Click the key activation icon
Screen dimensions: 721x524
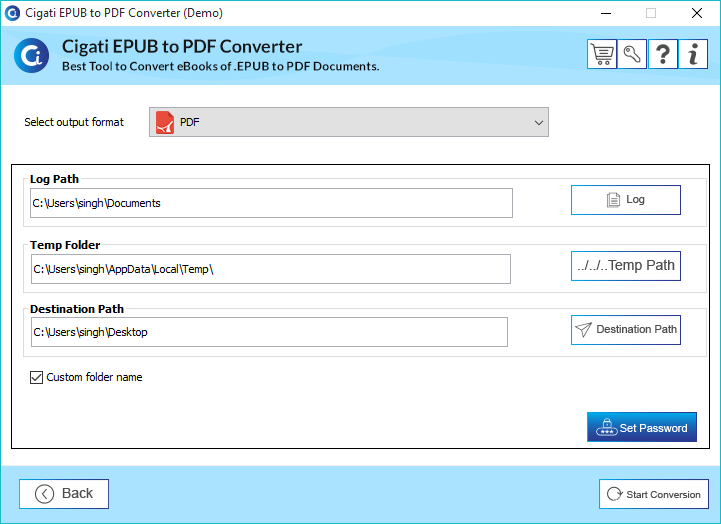click(632, 54)
